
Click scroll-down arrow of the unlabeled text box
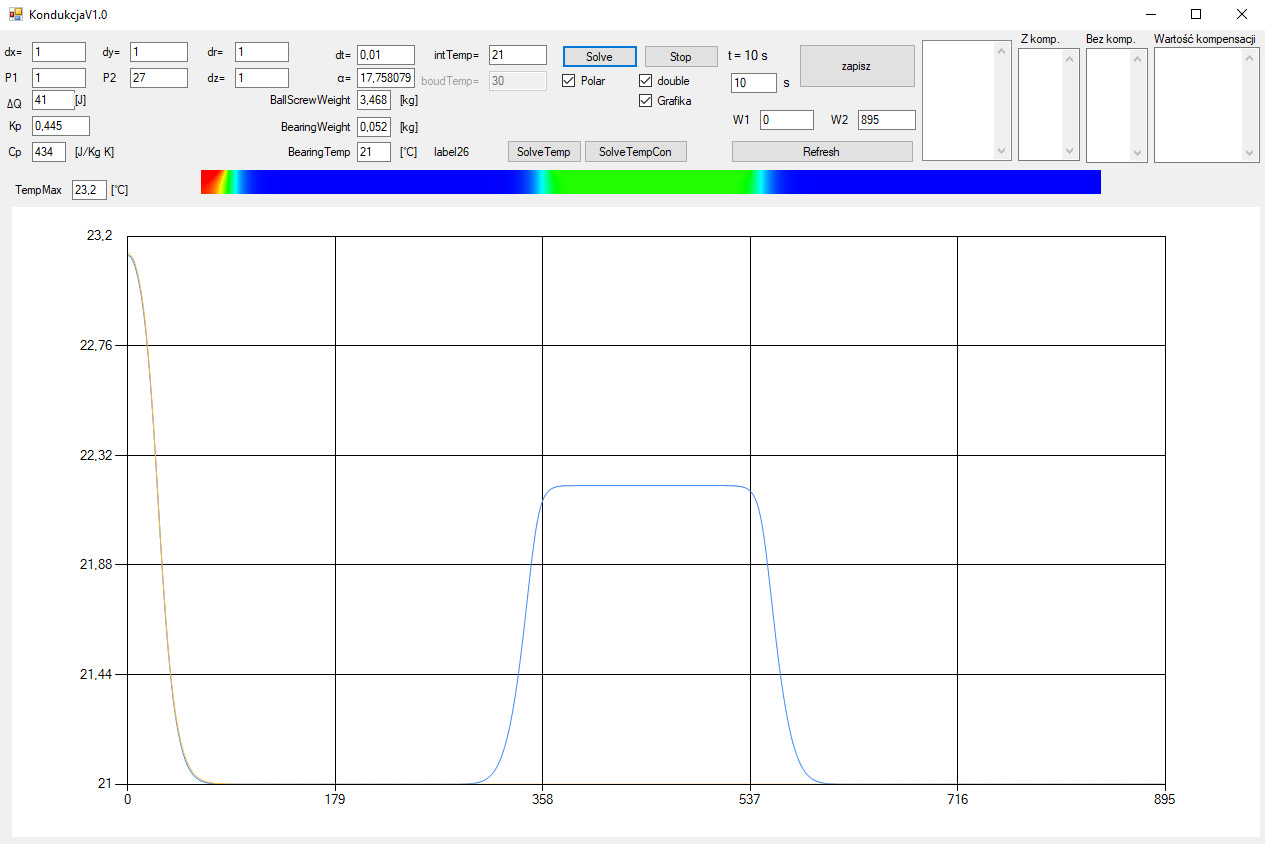[1003, 151]
